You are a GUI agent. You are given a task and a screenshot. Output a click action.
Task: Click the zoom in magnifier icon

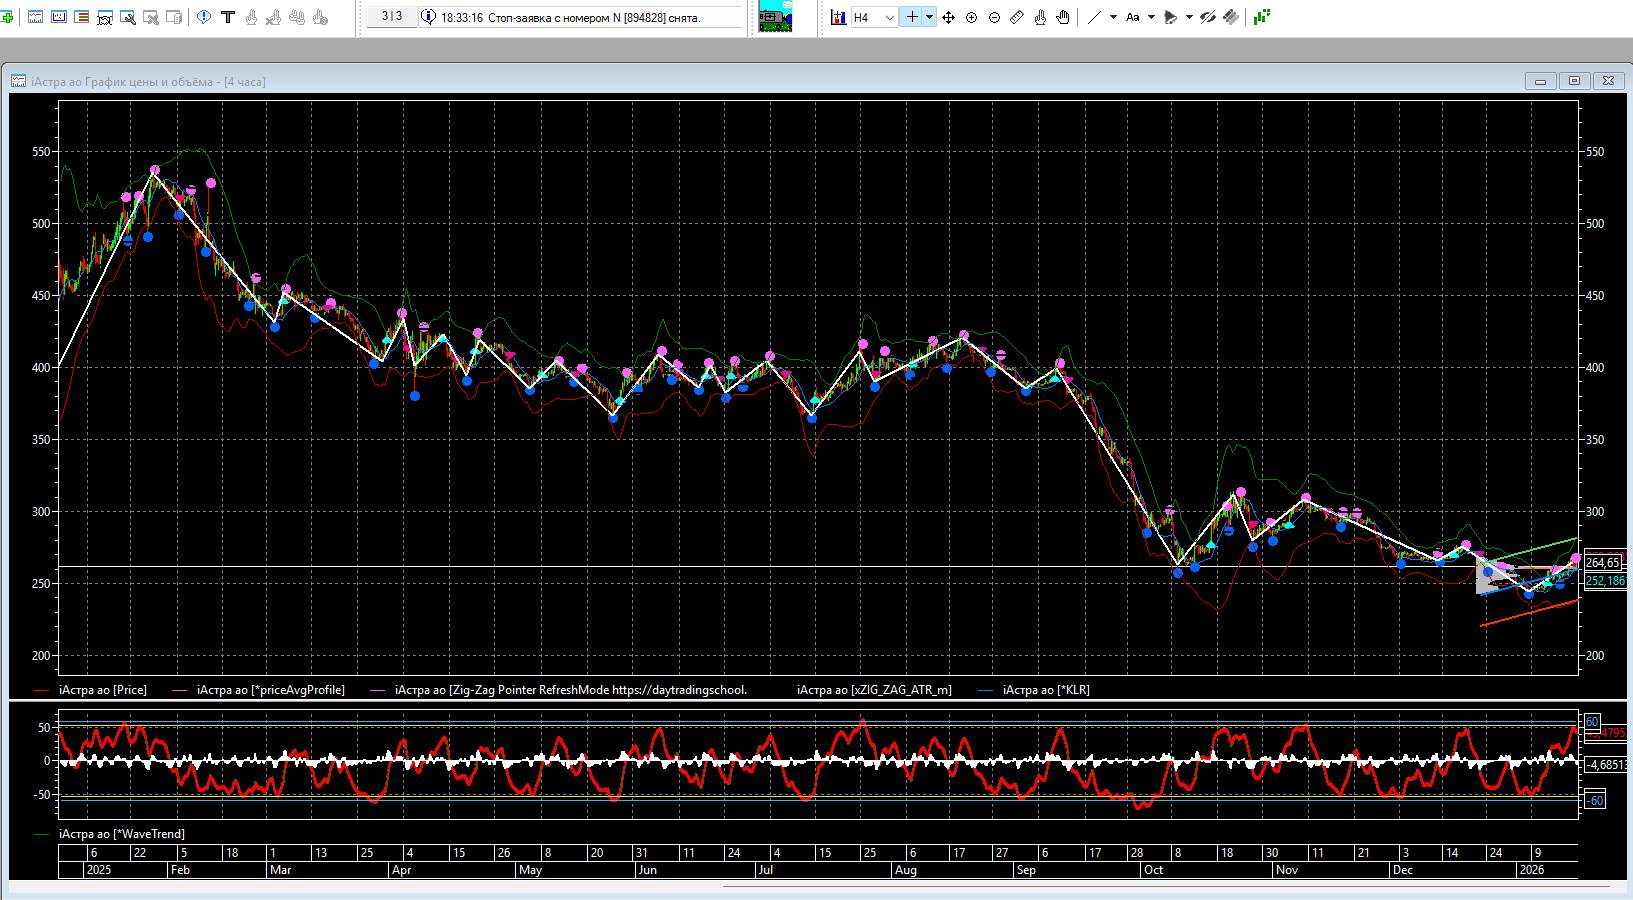click(971, 17)
